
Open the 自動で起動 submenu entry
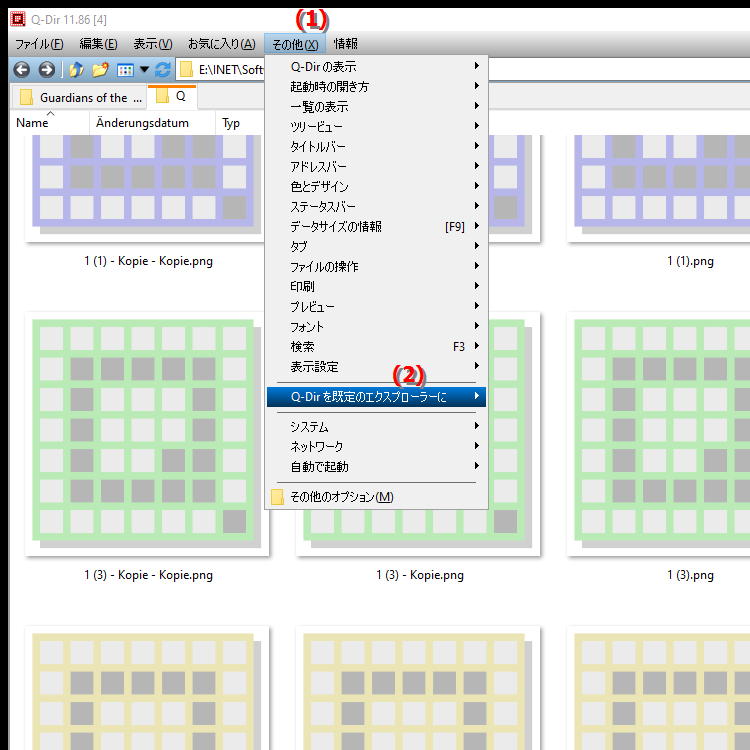click(x=376, y=467)
